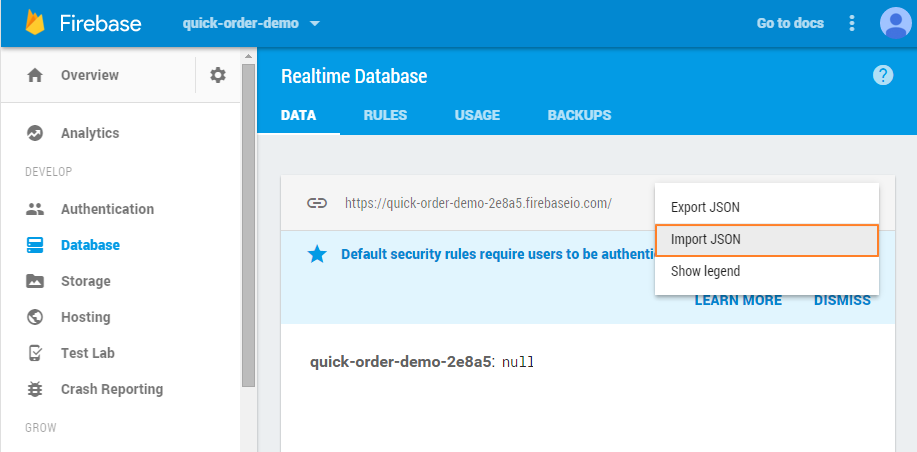Open the quick-order-demo project dropdown arrow
The width and height of the screenshot is (917, 452).
[x=315, y=24]
